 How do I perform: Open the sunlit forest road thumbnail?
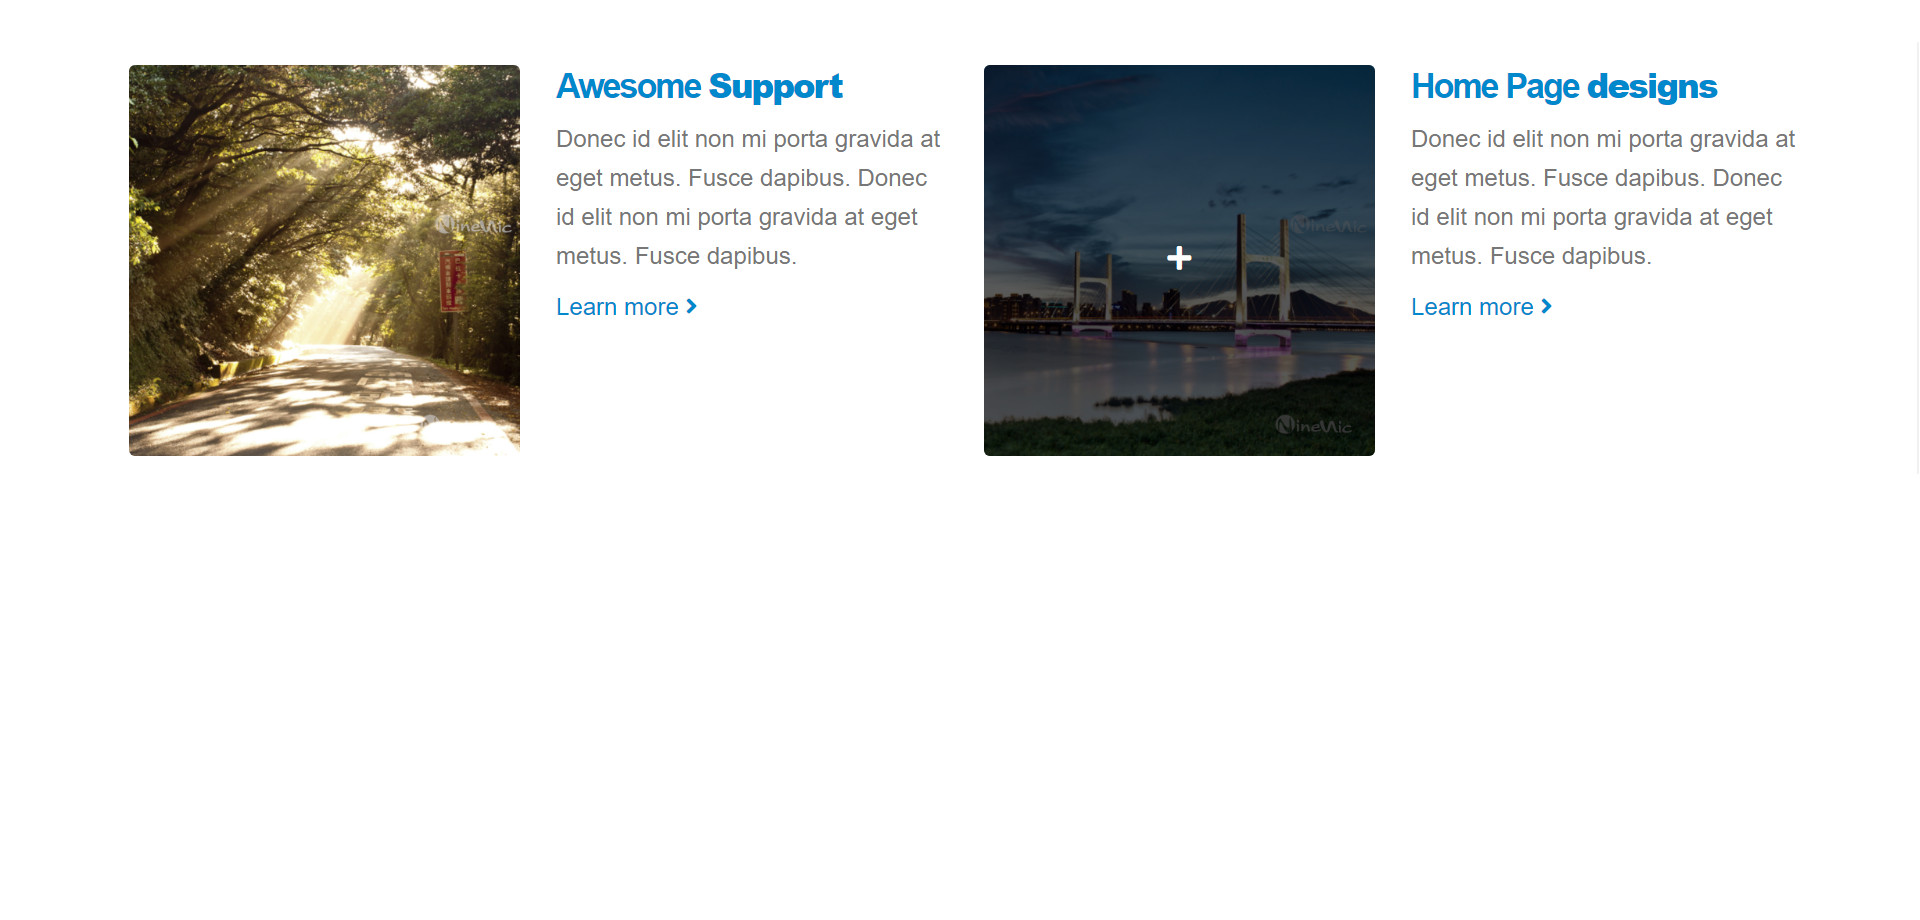click(324, 260)
